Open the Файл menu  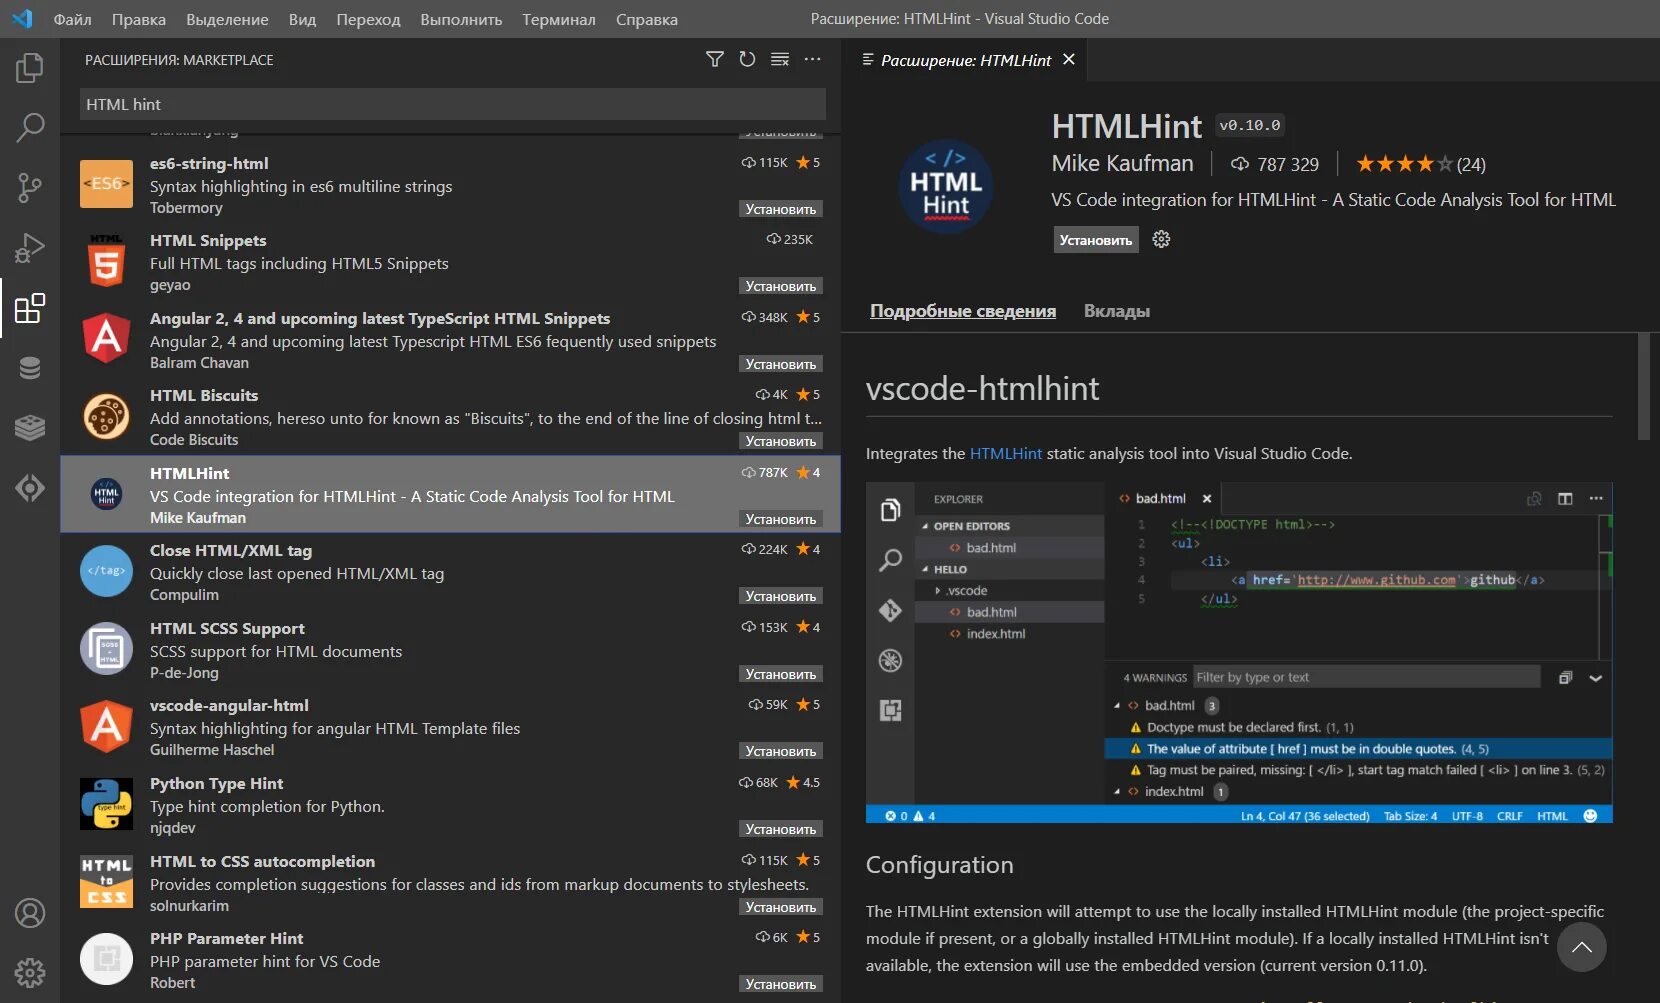pyautogui.click(x=72, y=19)
